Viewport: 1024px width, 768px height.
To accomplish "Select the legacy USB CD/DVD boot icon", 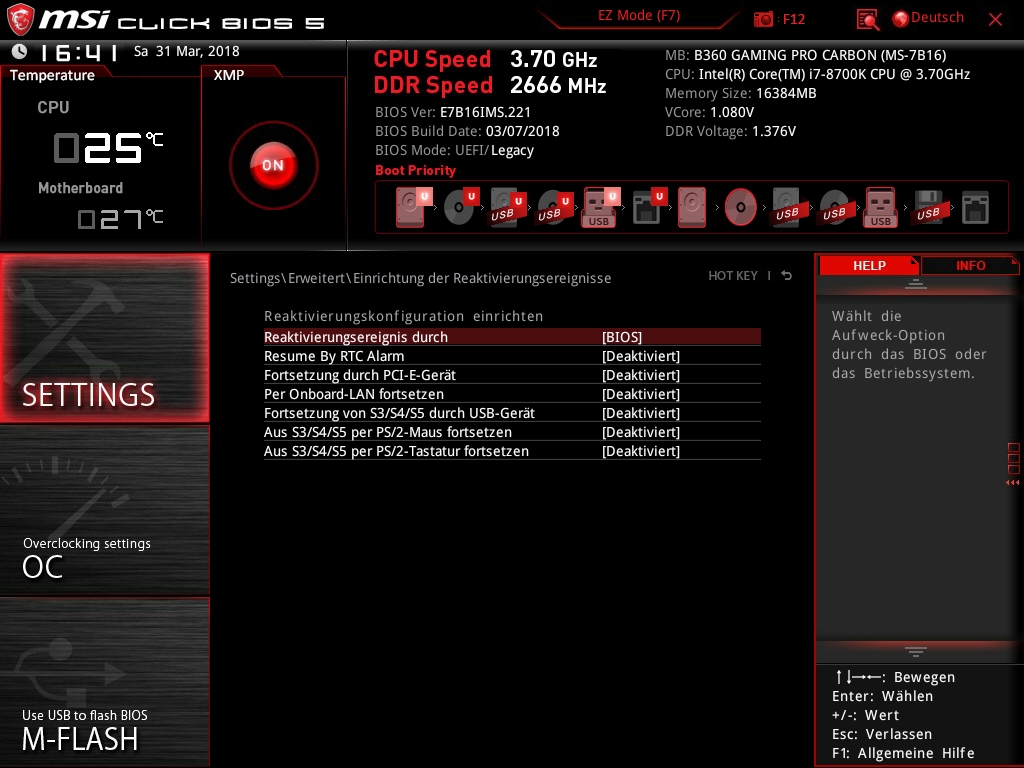I will 835,208.
